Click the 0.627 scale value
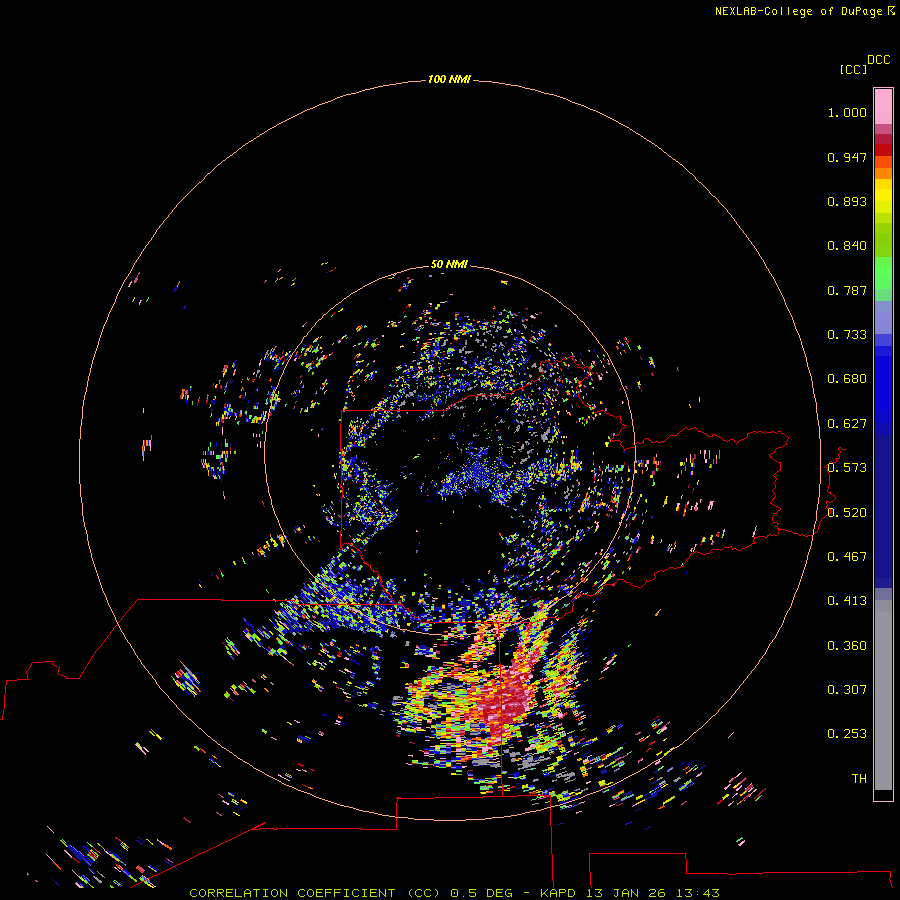The width and height of the screenshot is (900, 900). pos(847,424)
